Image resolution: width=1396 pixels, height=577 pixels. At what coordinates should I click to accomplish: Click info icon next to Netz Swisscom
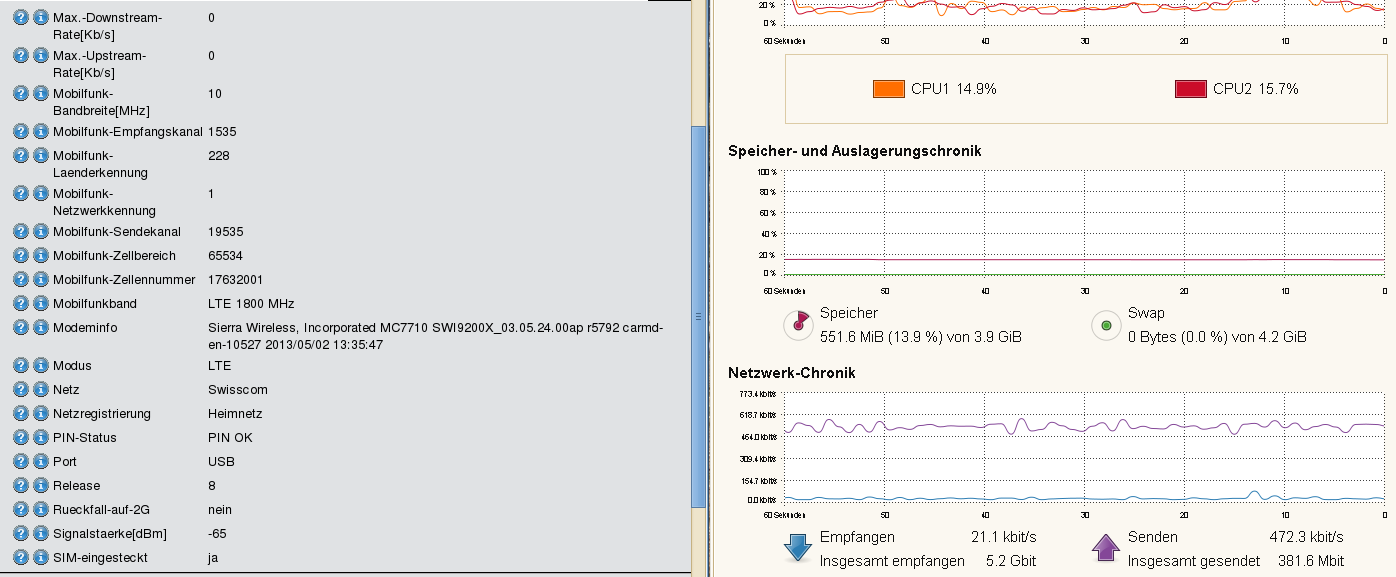[40, 389]
